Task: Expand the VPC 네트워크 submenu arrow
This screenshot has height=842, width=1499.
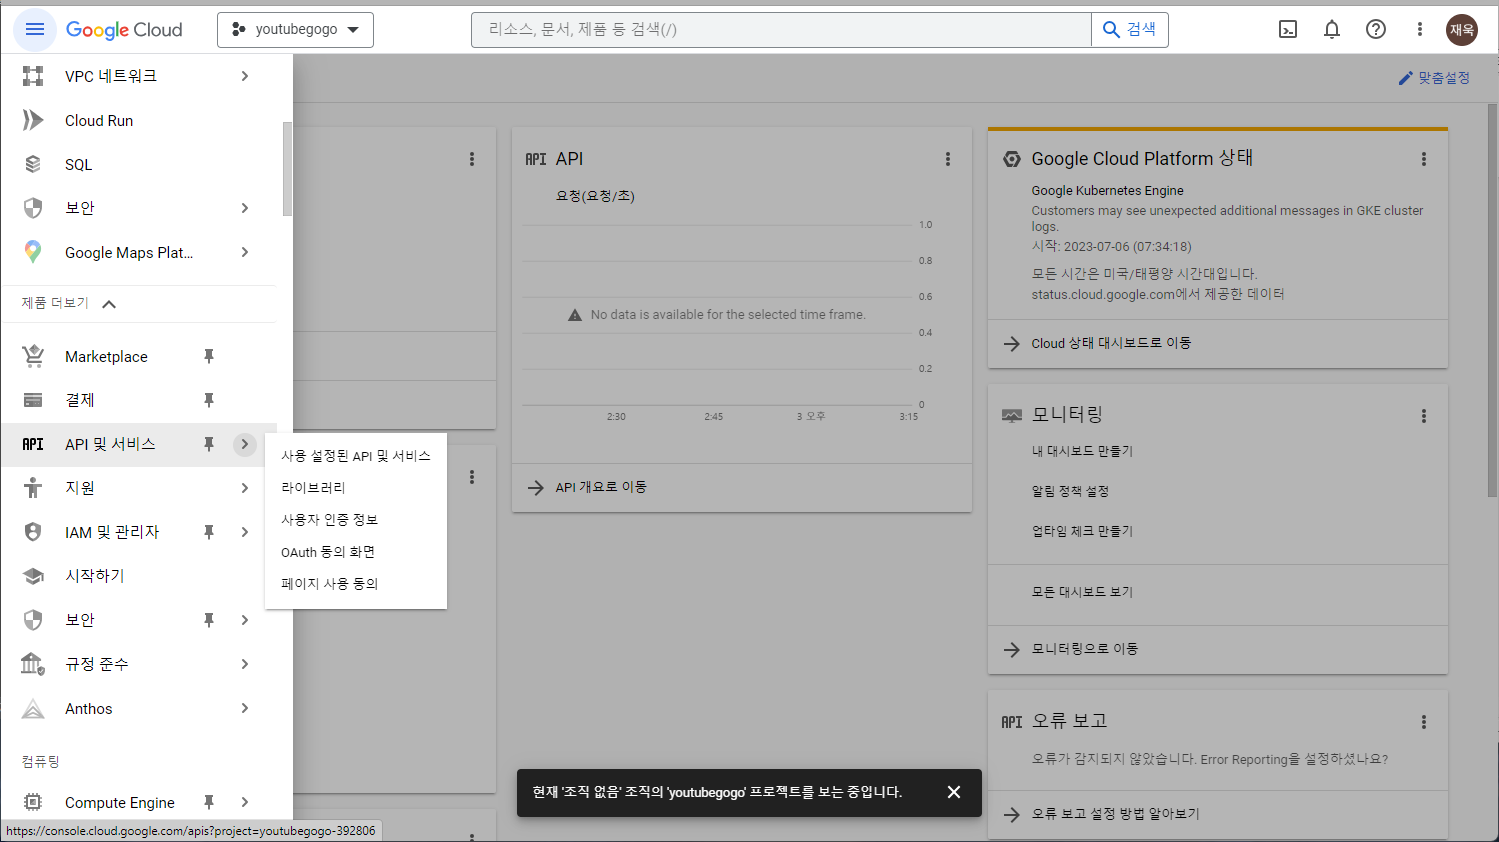Action: [245, 76]
